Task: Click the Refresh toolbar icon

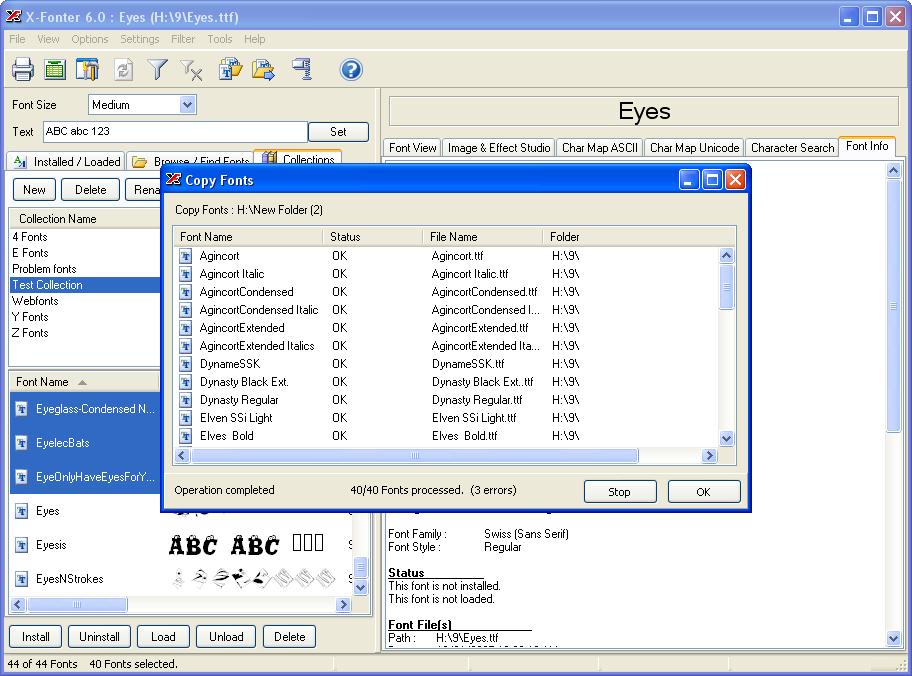Action: [123, 70]
